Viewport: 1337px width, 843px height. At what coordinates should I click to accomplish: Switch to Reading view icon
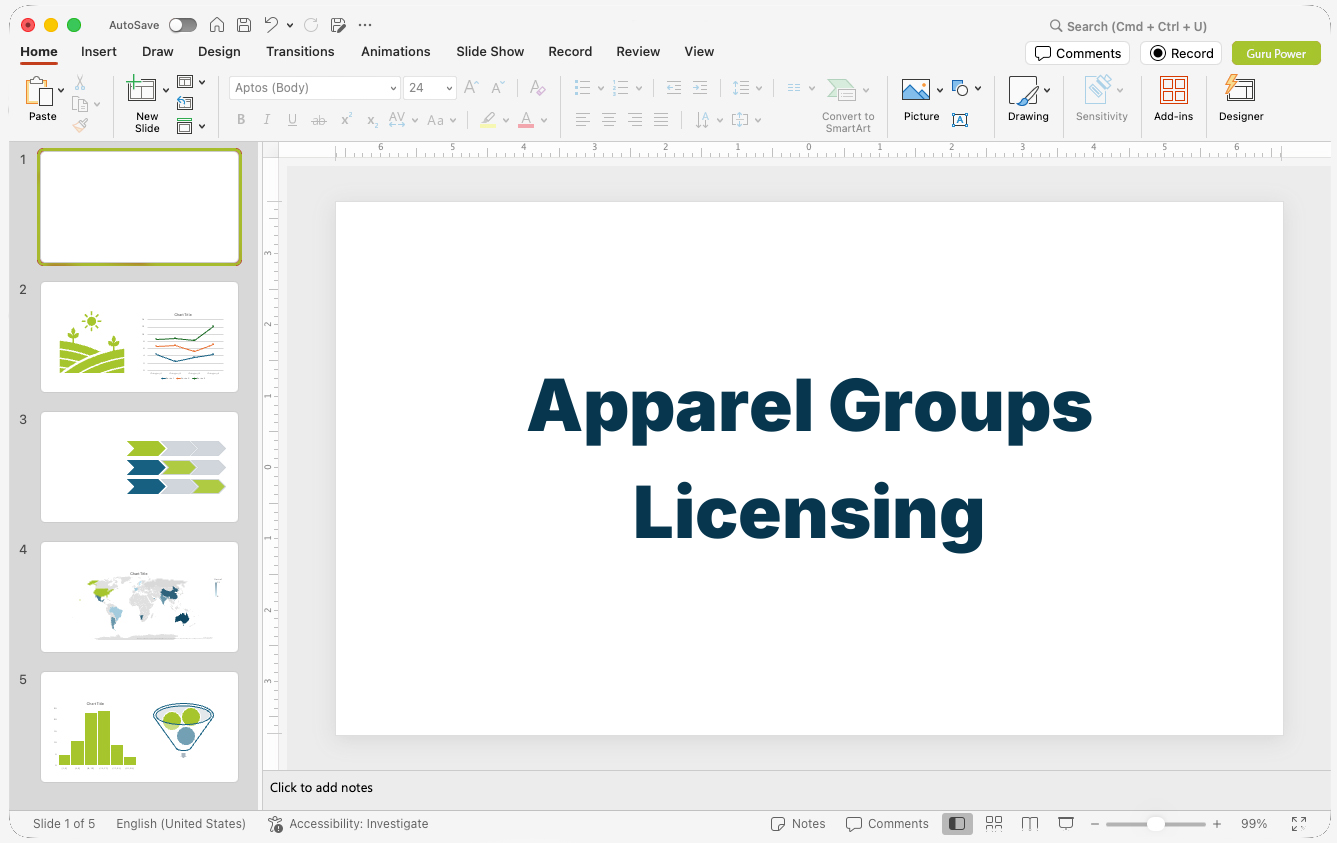coord(1030,823)
